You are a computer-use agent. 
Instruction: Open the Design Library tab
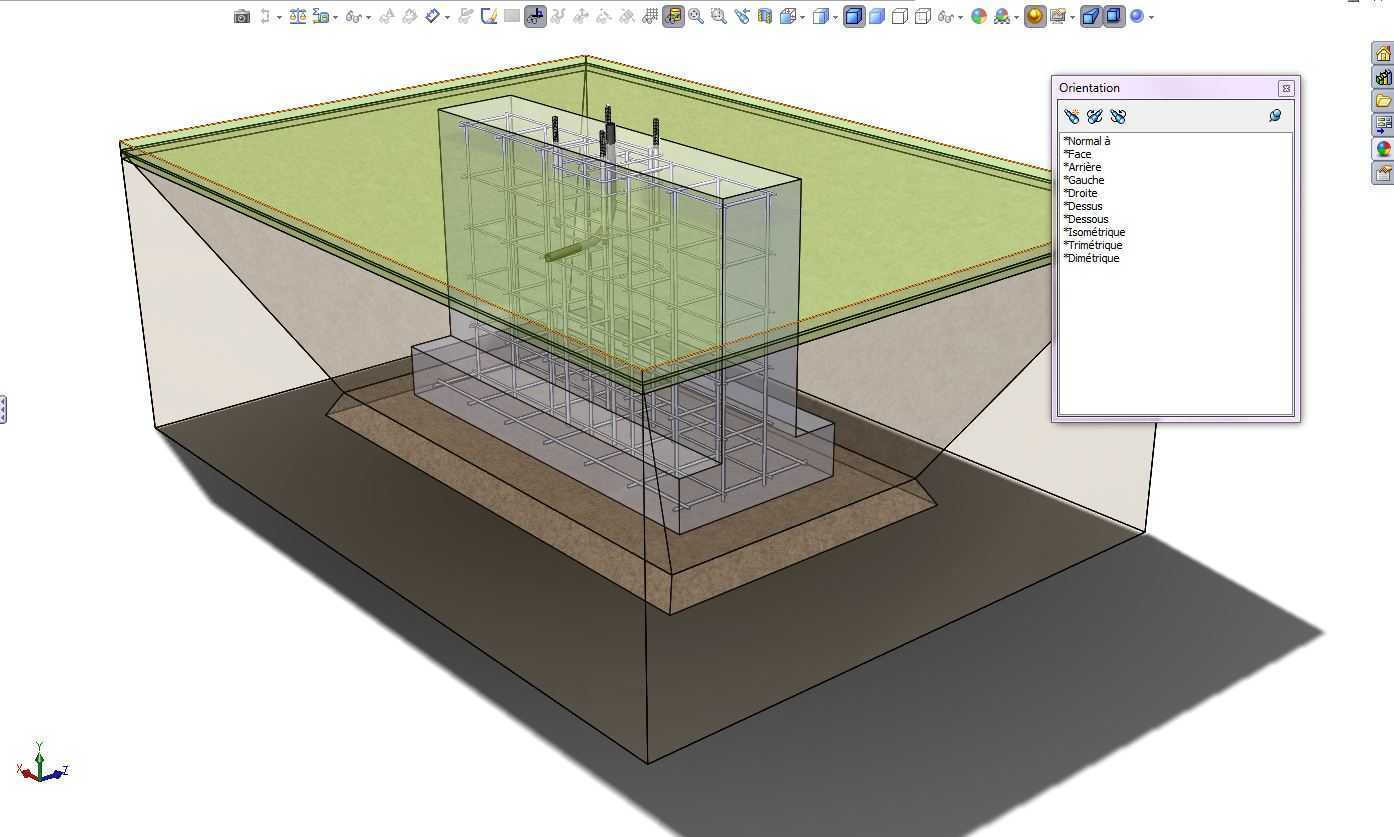click(1383, 77)
